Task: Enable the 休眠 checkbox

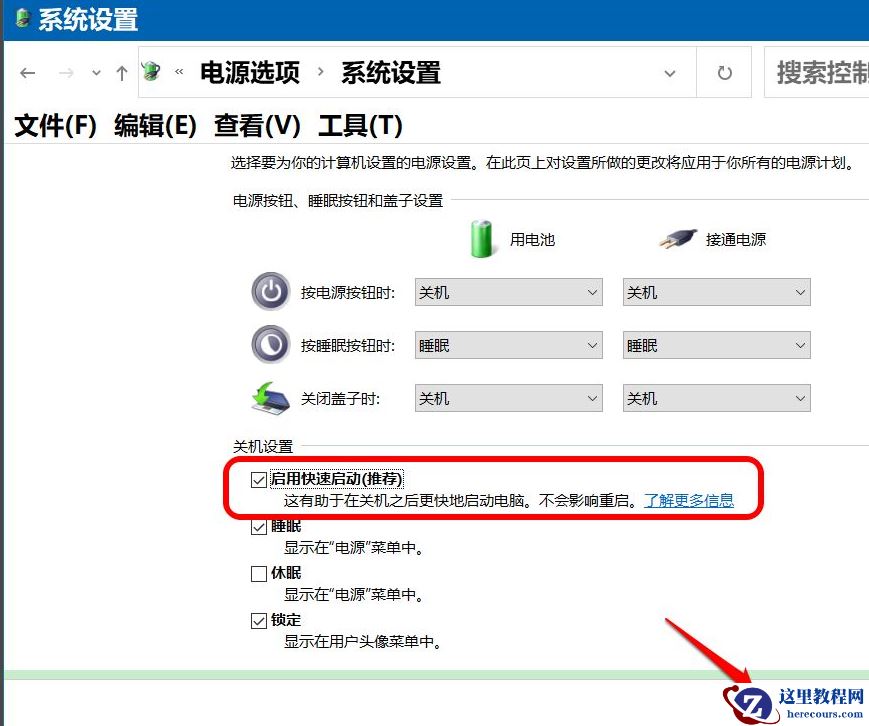Action: tap(259, 573)
